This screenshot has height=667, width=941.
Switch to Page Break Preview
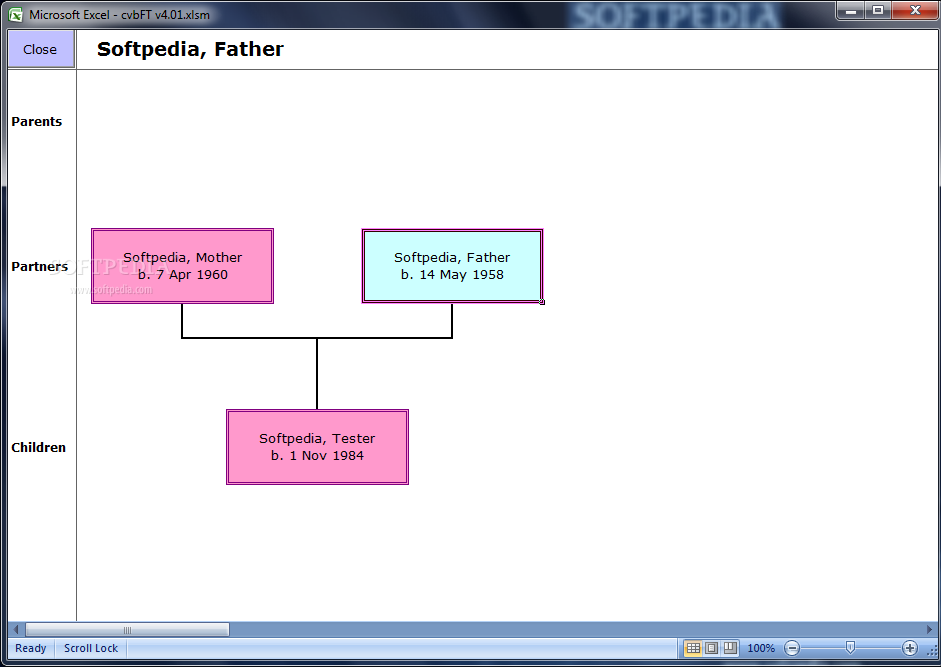pos(730,648)
